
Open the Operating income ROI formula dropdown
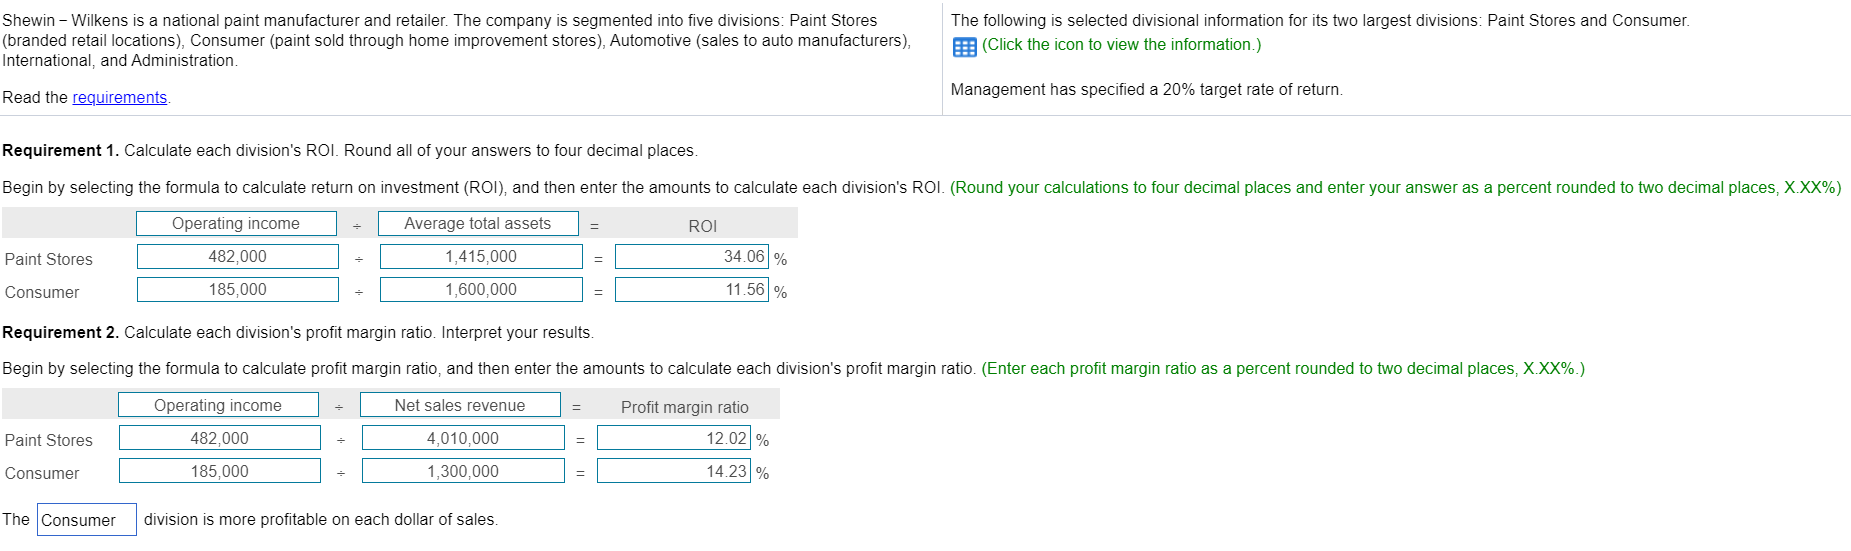coord(236,224)
